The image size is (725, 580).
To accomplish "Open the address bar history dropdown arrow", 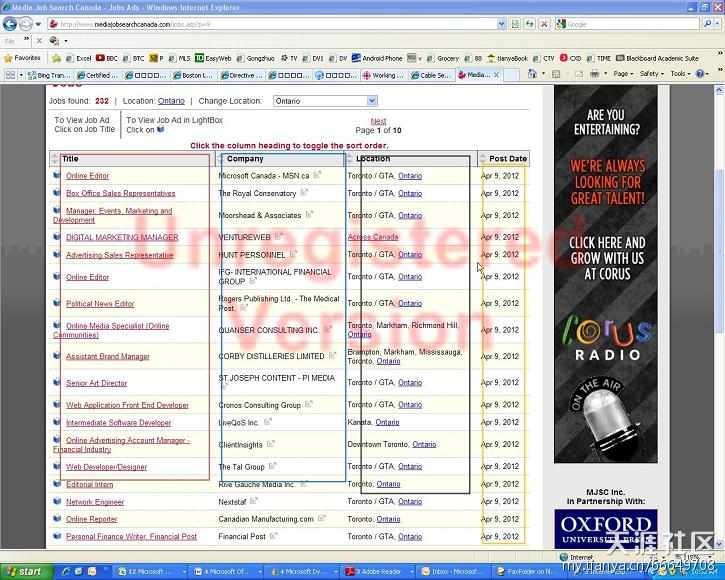I will (501, 24).
